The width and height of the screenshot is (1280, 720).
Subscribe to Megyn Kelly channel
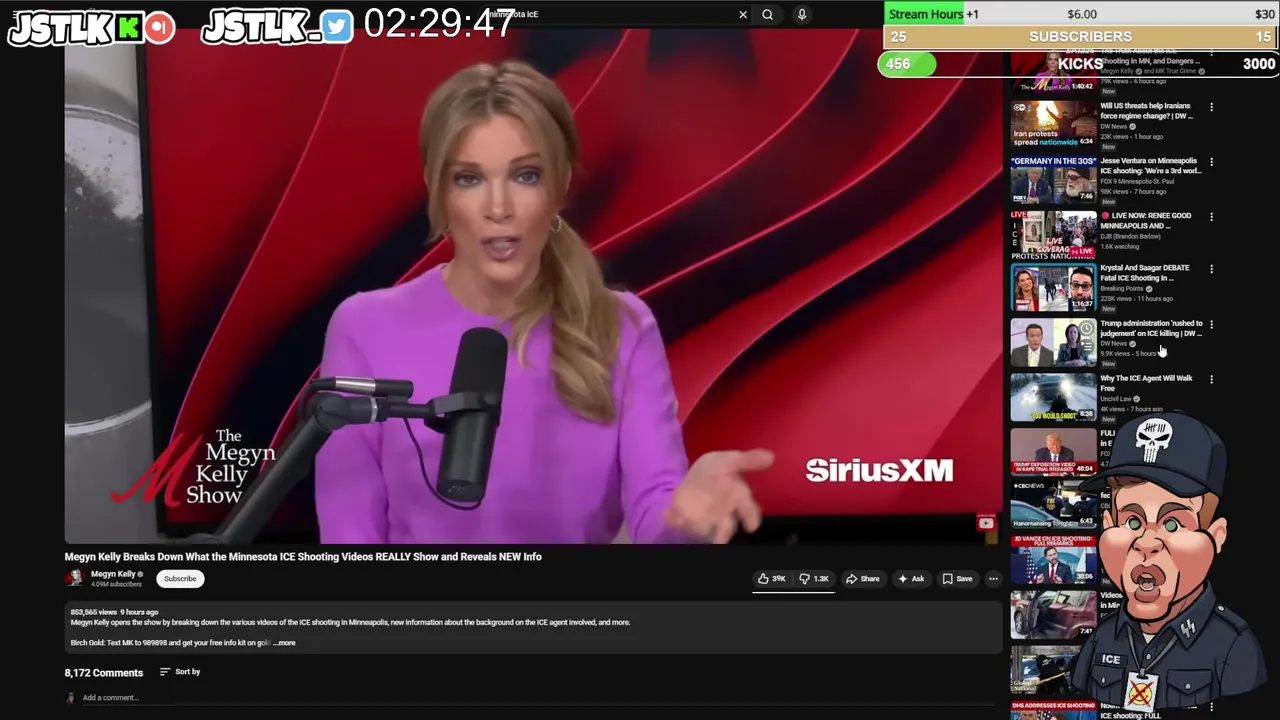(180, 578)
